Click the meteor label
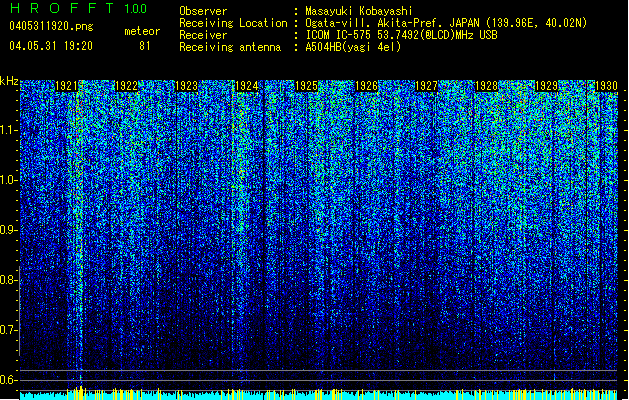The height and width of the screenshot is (400, 629). (142, 31)
